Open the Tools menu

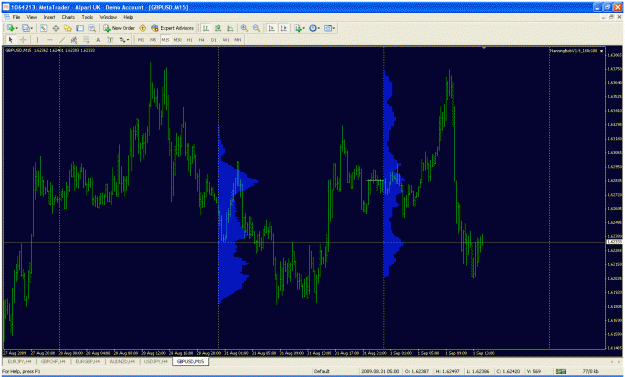(x=87, y=17)
